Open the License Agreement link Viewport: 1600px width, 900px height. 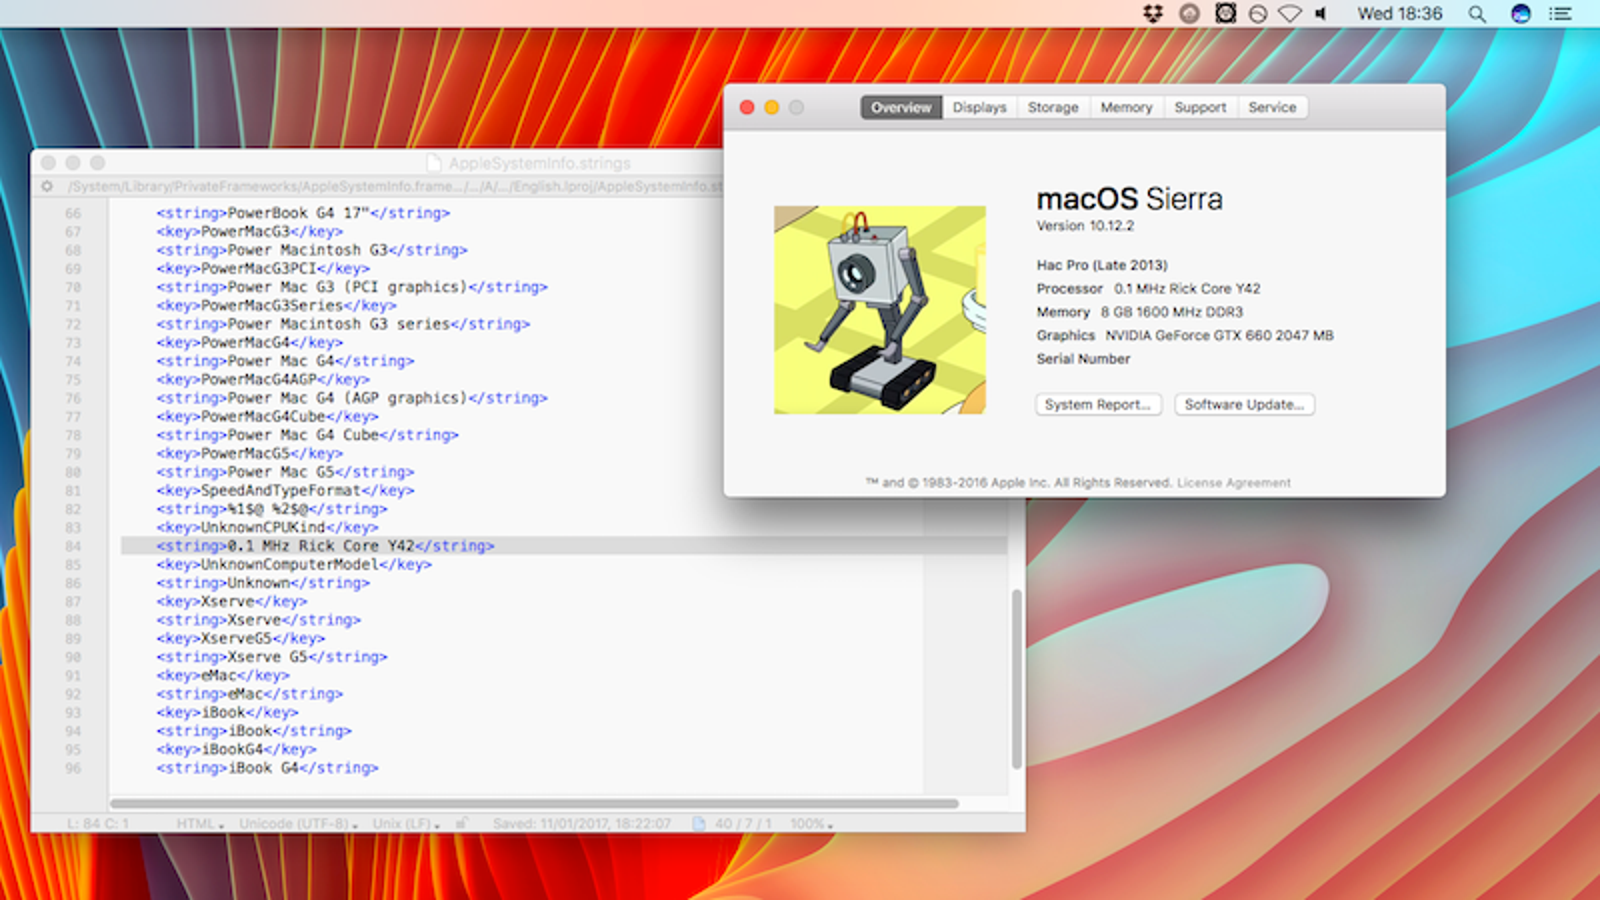tap(1233, 483)
